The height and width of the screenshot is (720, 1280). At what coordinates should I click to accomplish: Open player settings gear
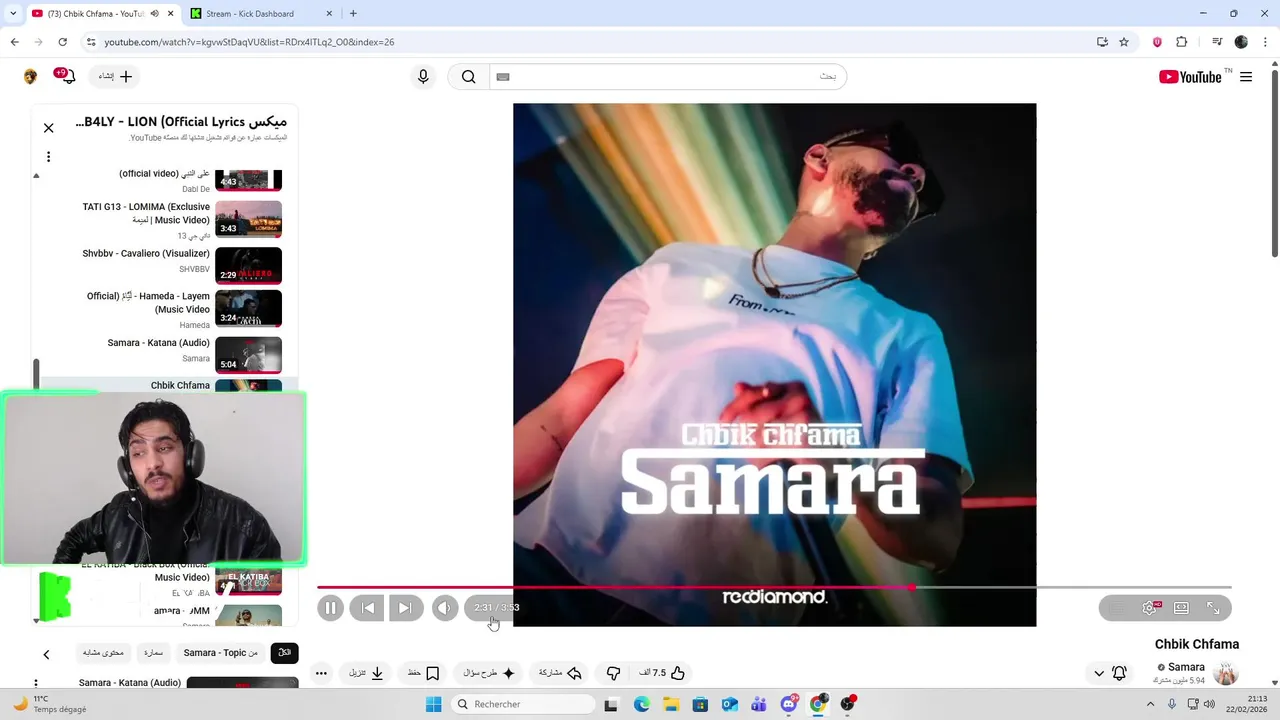pyautogui.click(x=1150, y=608)
